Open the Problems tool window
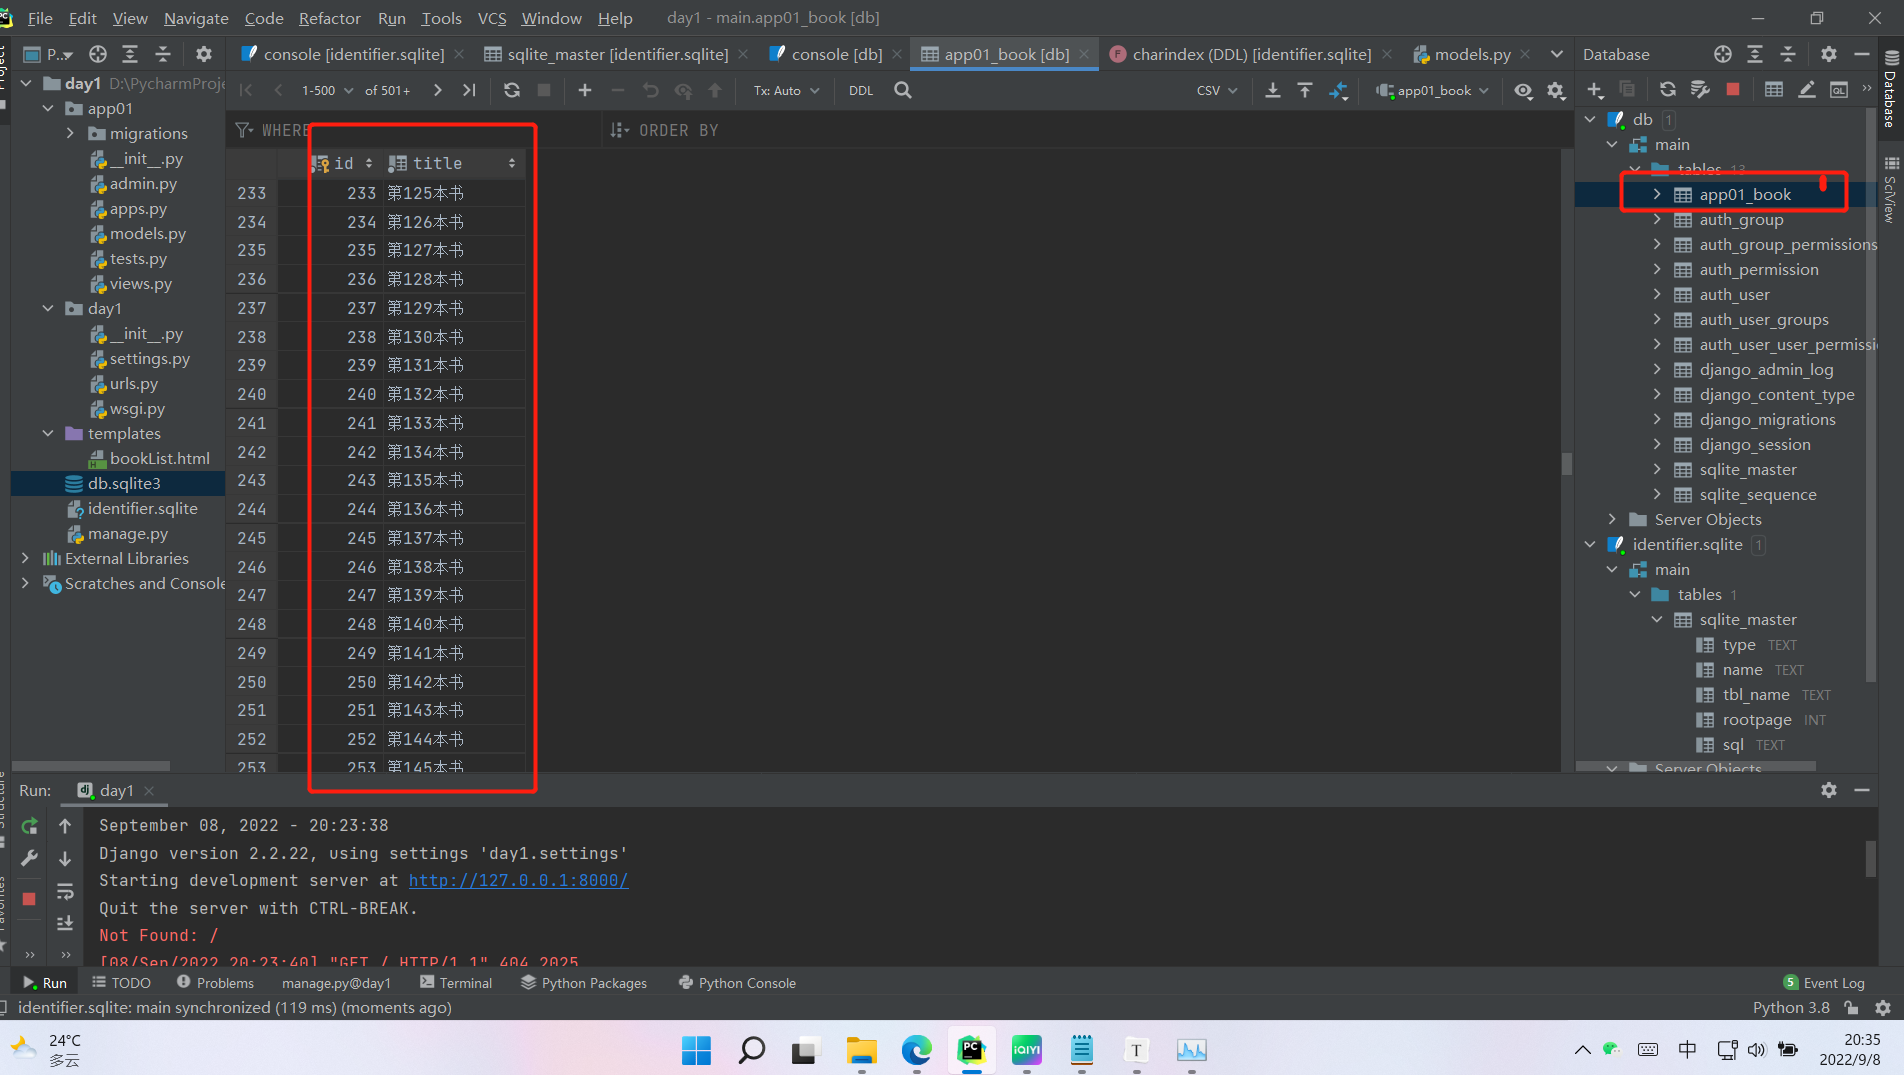The image size is (1904, 1075). click(x=215, y=983)
